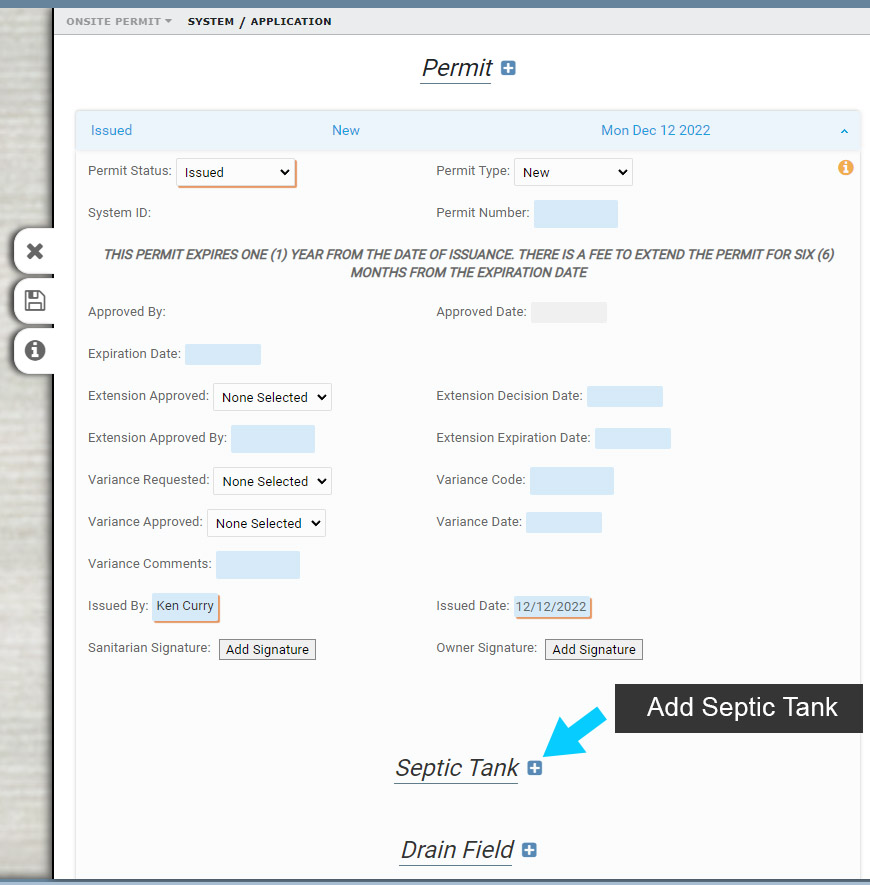Click the Permit Number field
The image size is (870, 885).
point(575,214)
